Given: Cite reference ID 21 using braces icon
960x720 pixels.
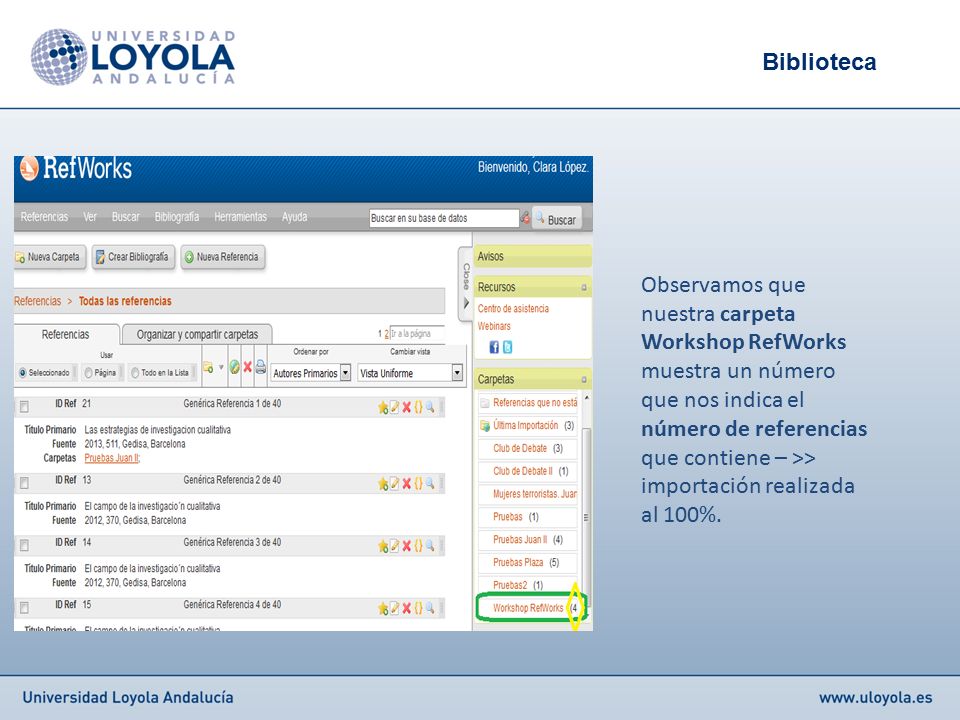Looking at the screenshot, I should point(418,407).
